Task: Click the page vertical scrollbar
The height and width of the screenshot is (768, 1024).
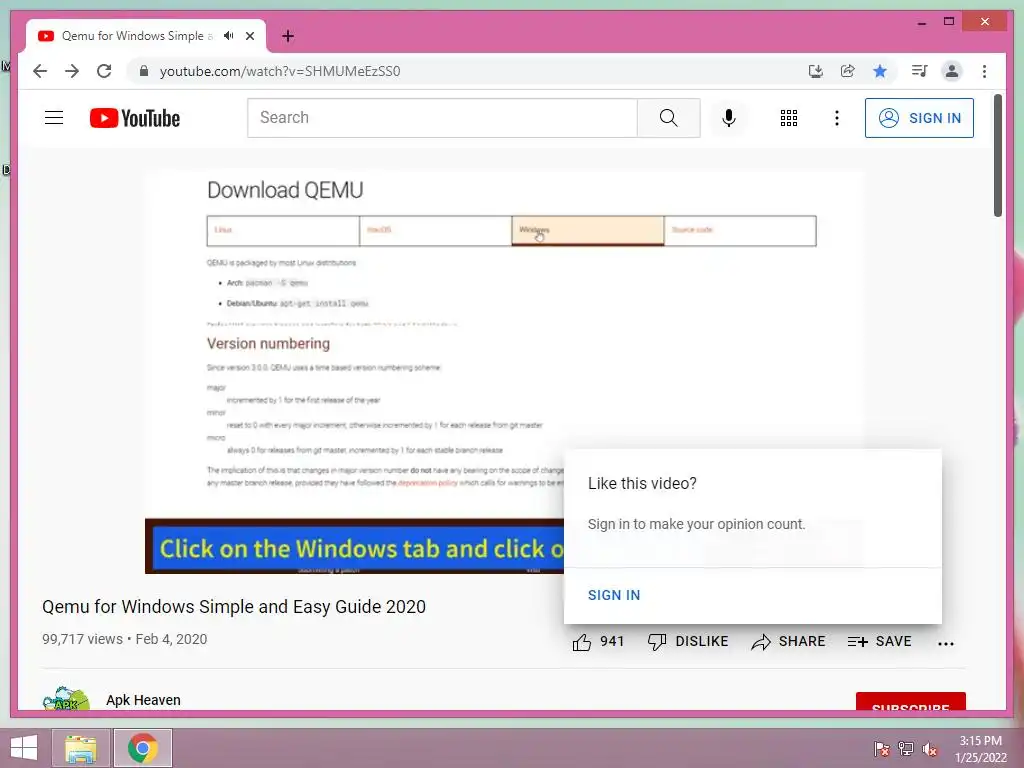Action: pos(997,155)
